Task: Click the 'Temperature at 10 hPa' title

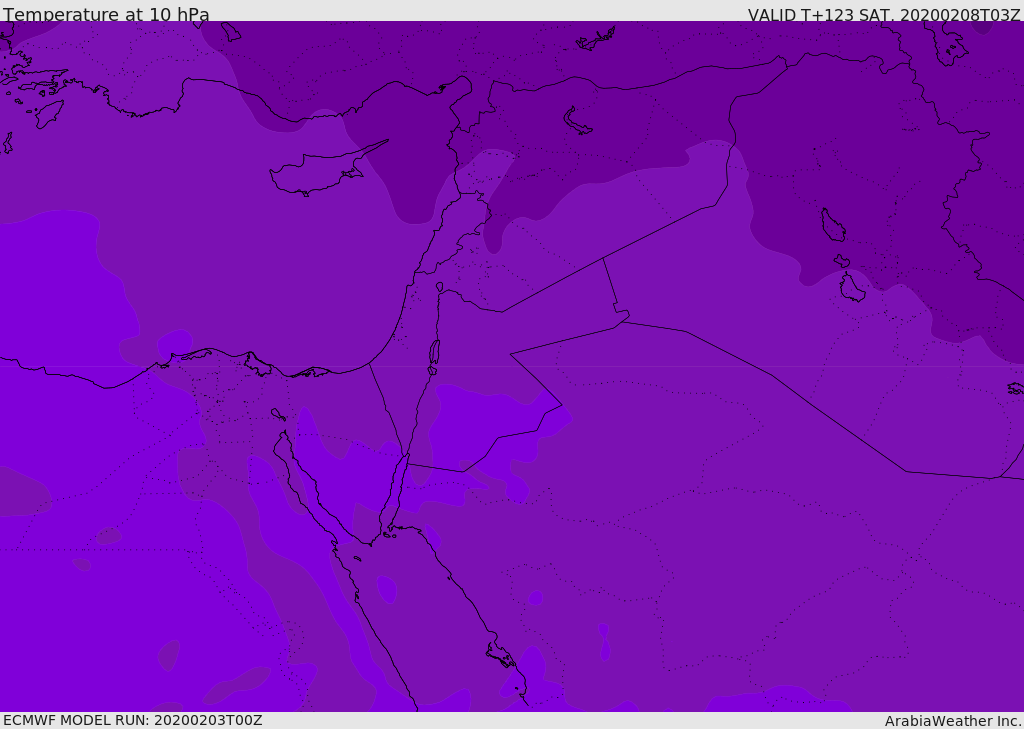Action: [x=106, y=15]
